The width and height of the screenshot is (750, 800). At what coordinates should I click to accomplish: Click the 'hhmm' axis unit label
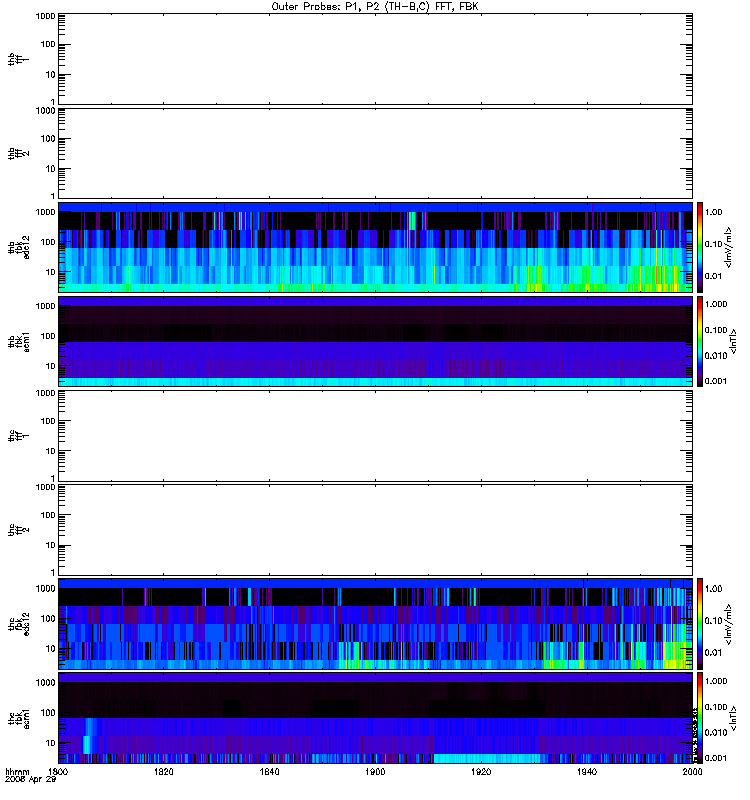(x=17, y=771)
